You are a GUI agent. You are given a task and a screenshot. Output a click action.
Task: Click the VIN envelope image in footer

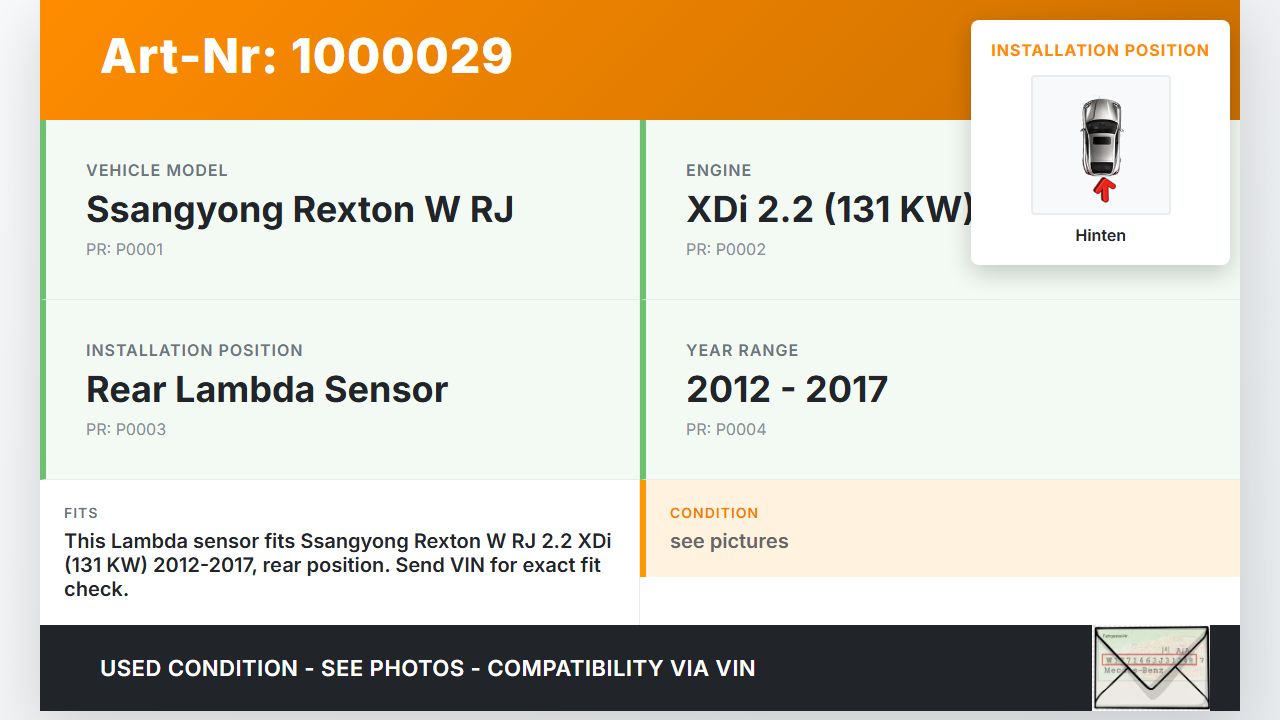click(1151, 667)
